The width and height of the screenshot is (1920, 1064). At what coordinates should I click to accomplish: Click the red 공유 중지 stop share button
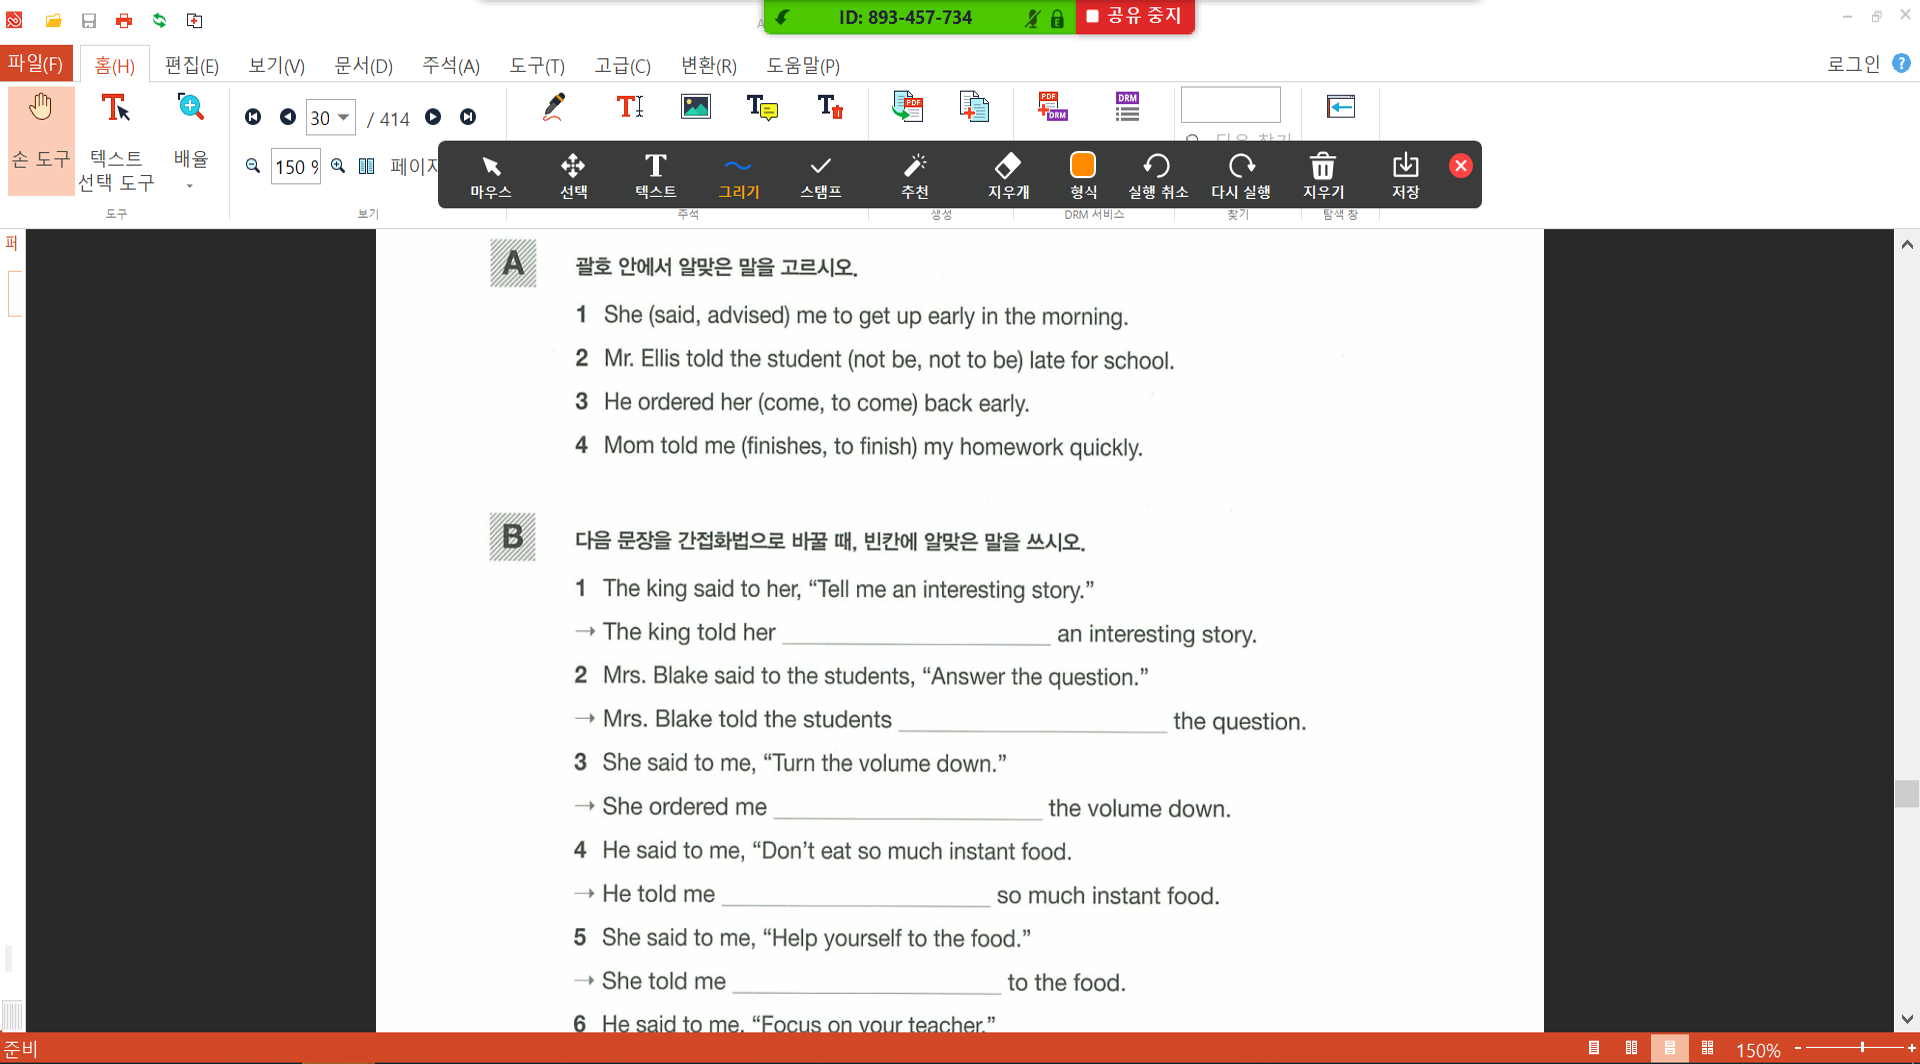[x=1135, y=16]
